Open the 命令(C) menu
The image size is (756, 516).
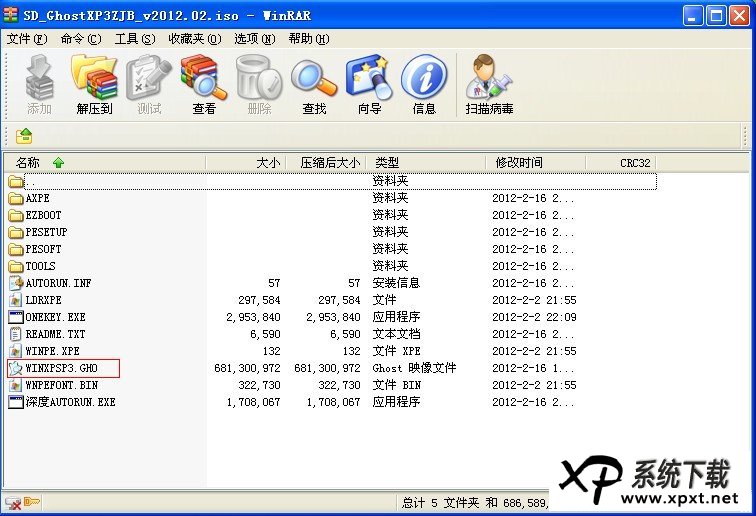point(81,39)
